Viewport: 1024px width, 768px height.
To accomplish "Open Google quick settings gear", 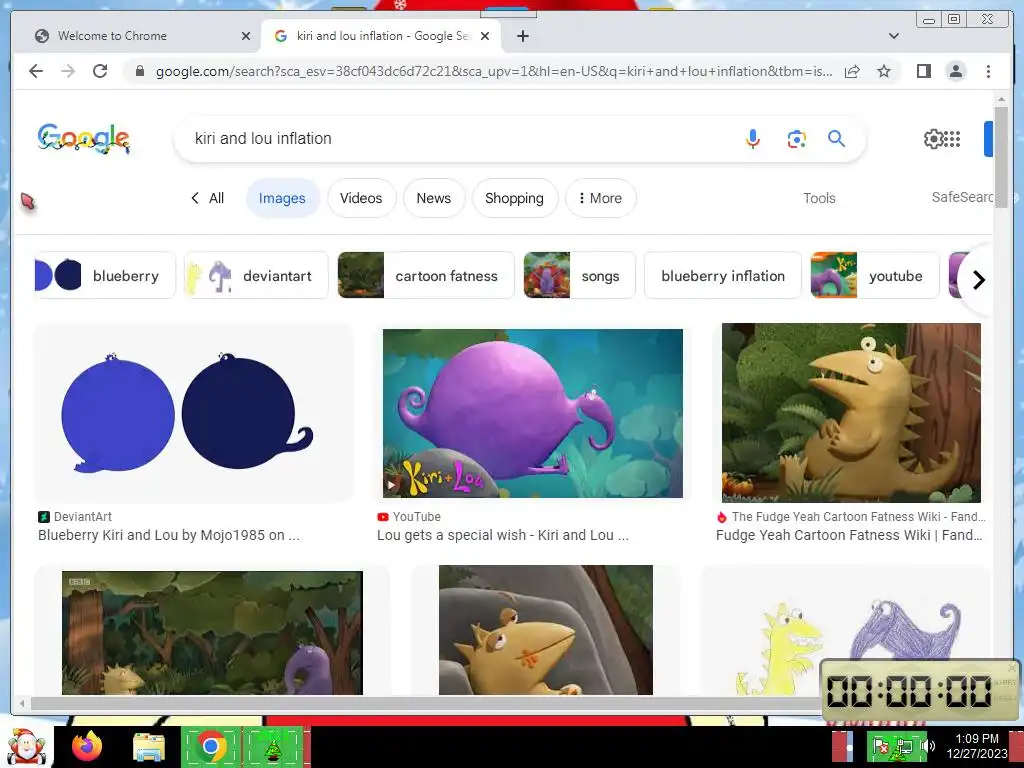I will [933, 138].
